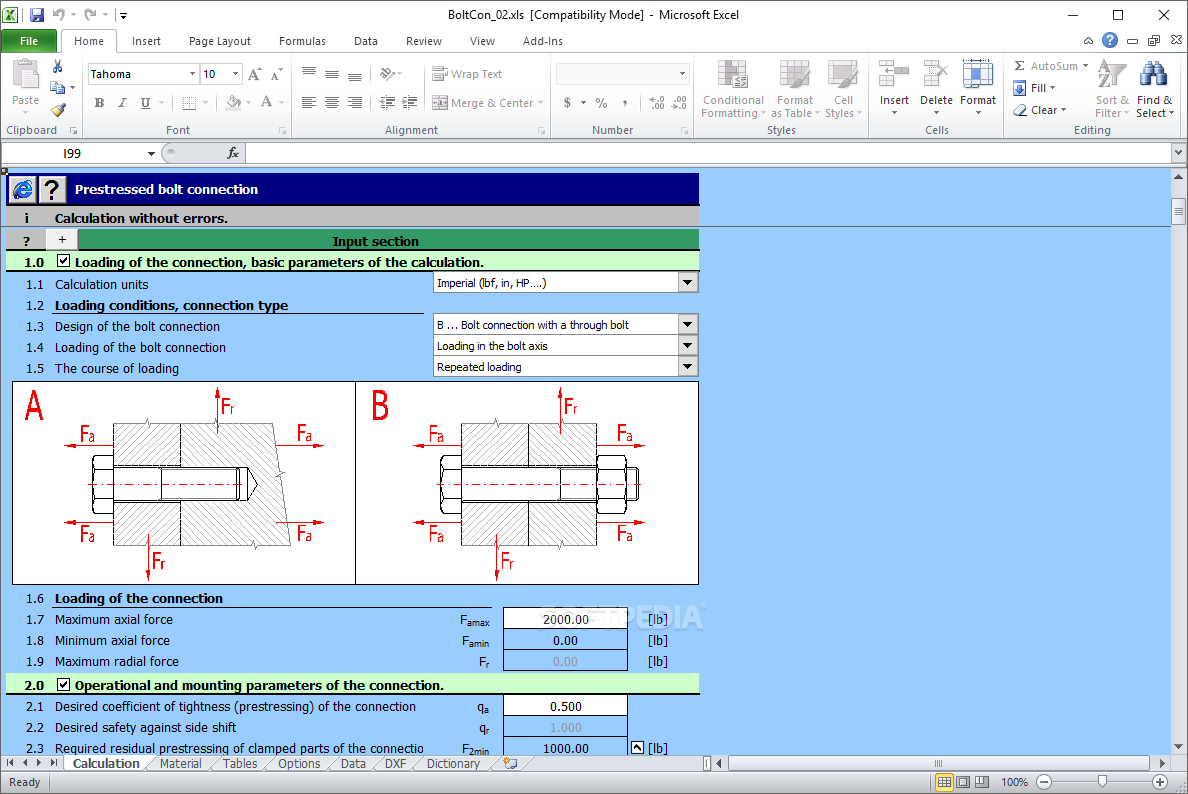
Task: Click the plus button beside Input section
Action: coord(62,240)
